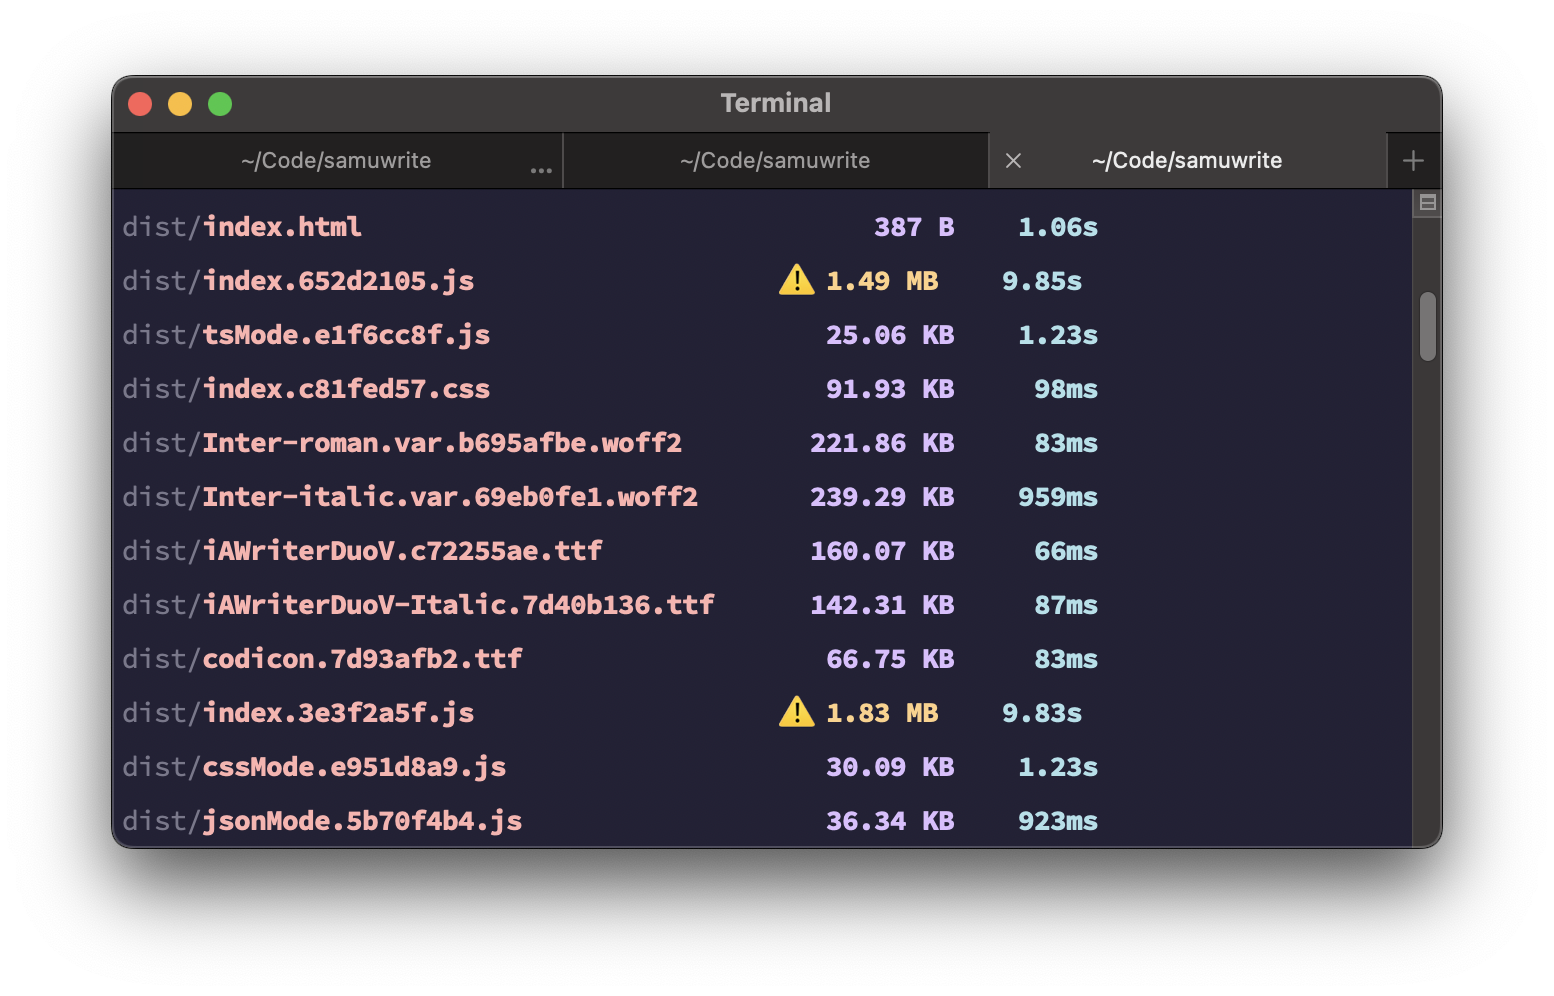Click the green full-screen button
Viewport: 1554px width, 996px height.
220,104
